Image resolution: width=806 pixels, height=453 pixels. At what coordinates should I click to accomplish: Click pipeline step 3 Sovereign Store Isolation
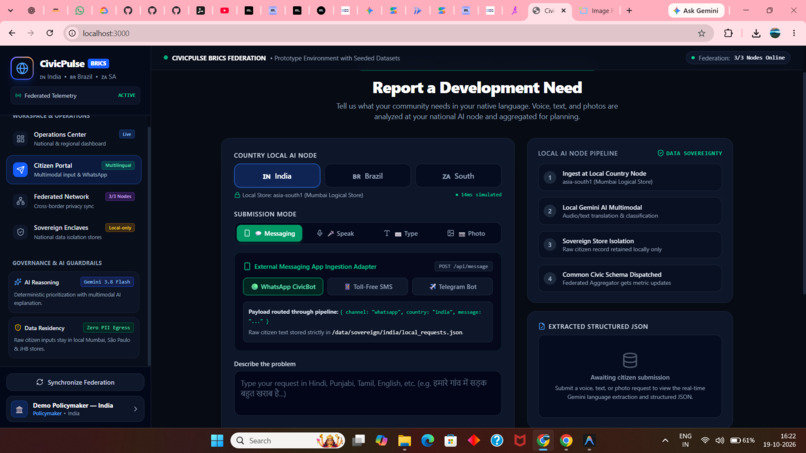point(630,245)
